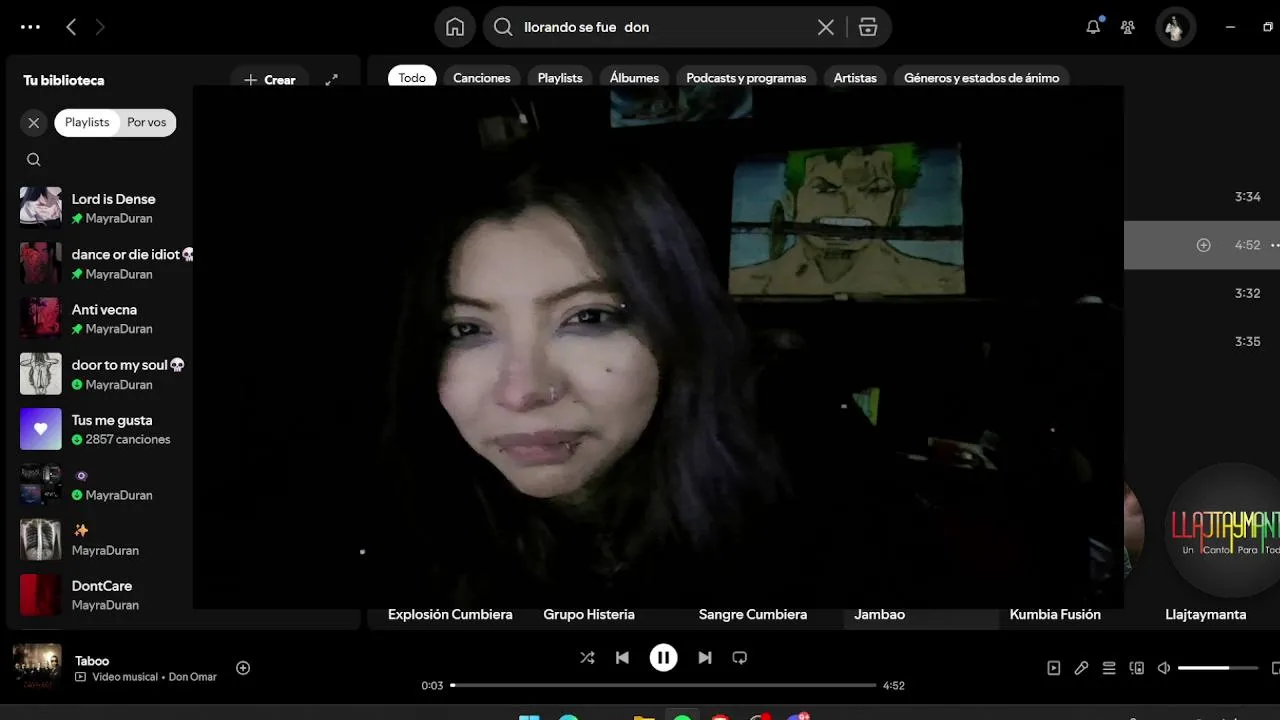1280x720 pixels.
Task: Select the Artistas tab
Action: pos(855,78)
